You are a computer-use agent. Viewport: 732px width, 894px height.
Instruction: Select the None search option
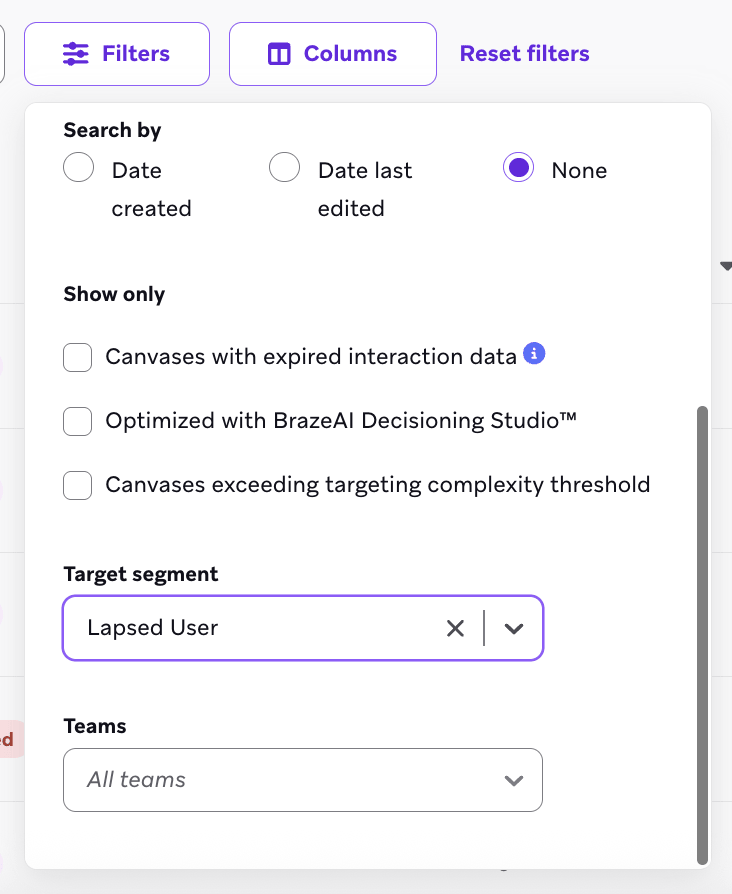tap(518, 167)
